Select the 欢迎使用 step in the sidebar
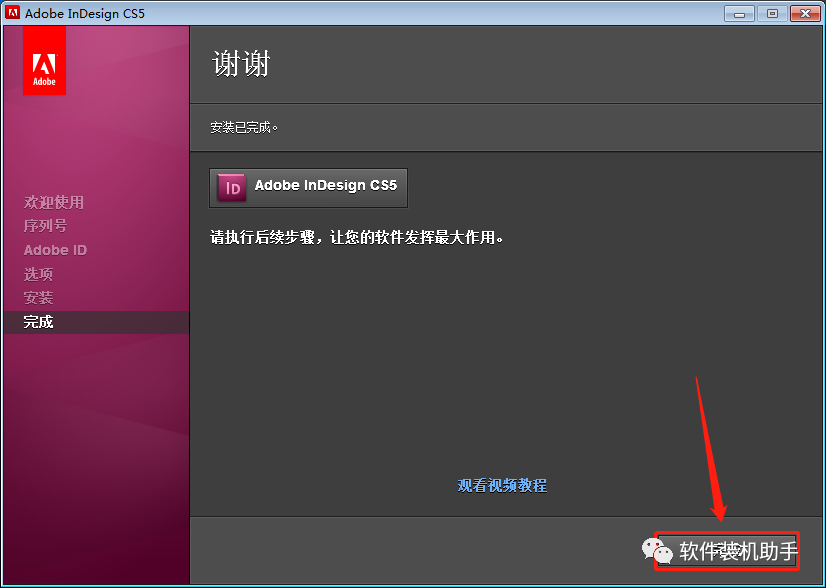The height and width of the screenshot is (588, 826). point(54,202)
